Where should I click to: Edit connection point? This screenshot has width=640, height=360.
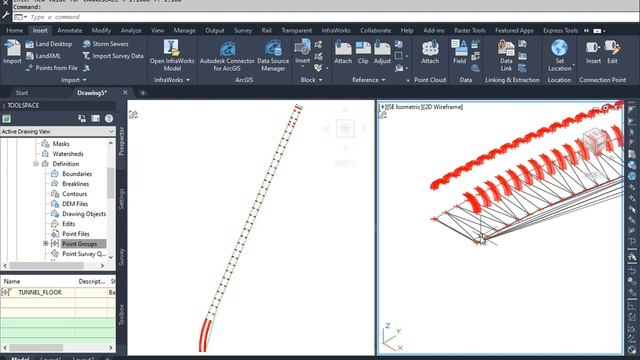(612, 51)
